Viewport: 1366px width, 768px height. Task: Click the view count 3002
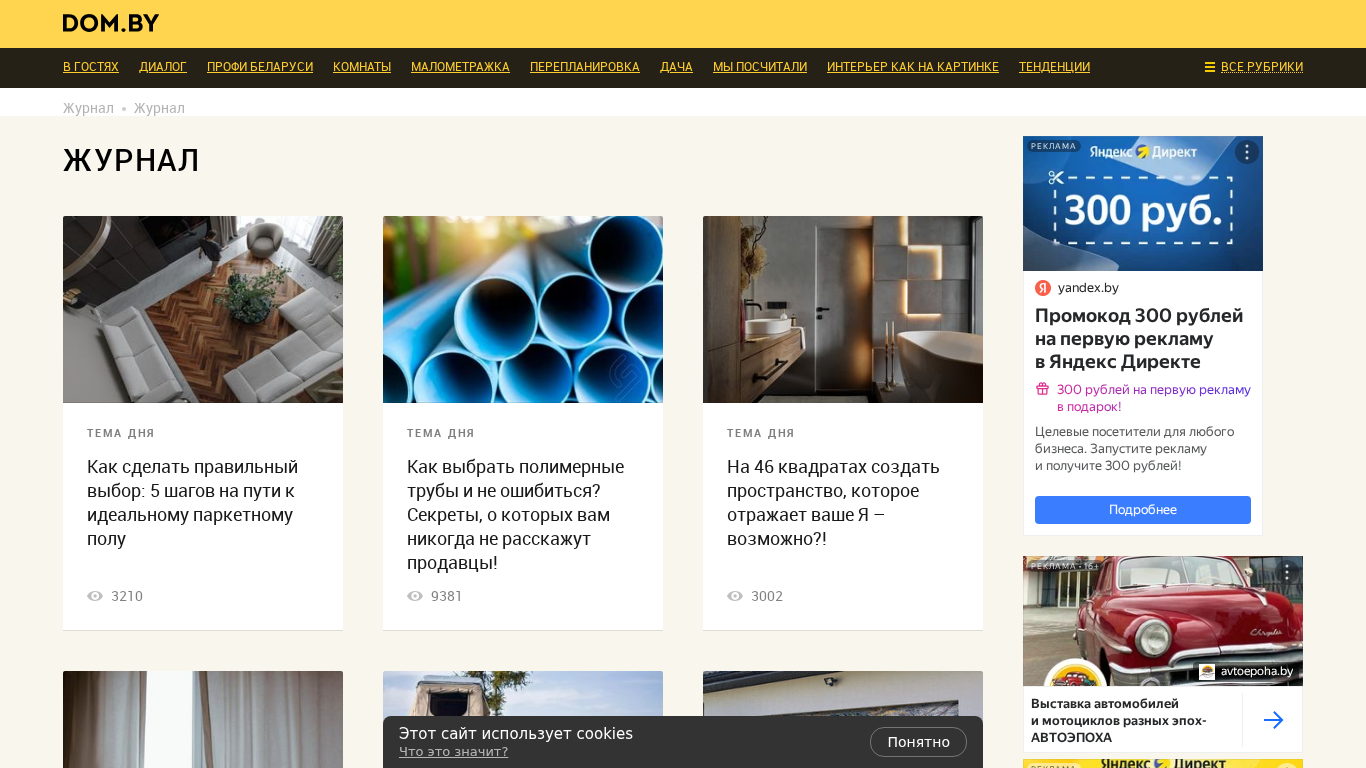click(x=767, y=596)
